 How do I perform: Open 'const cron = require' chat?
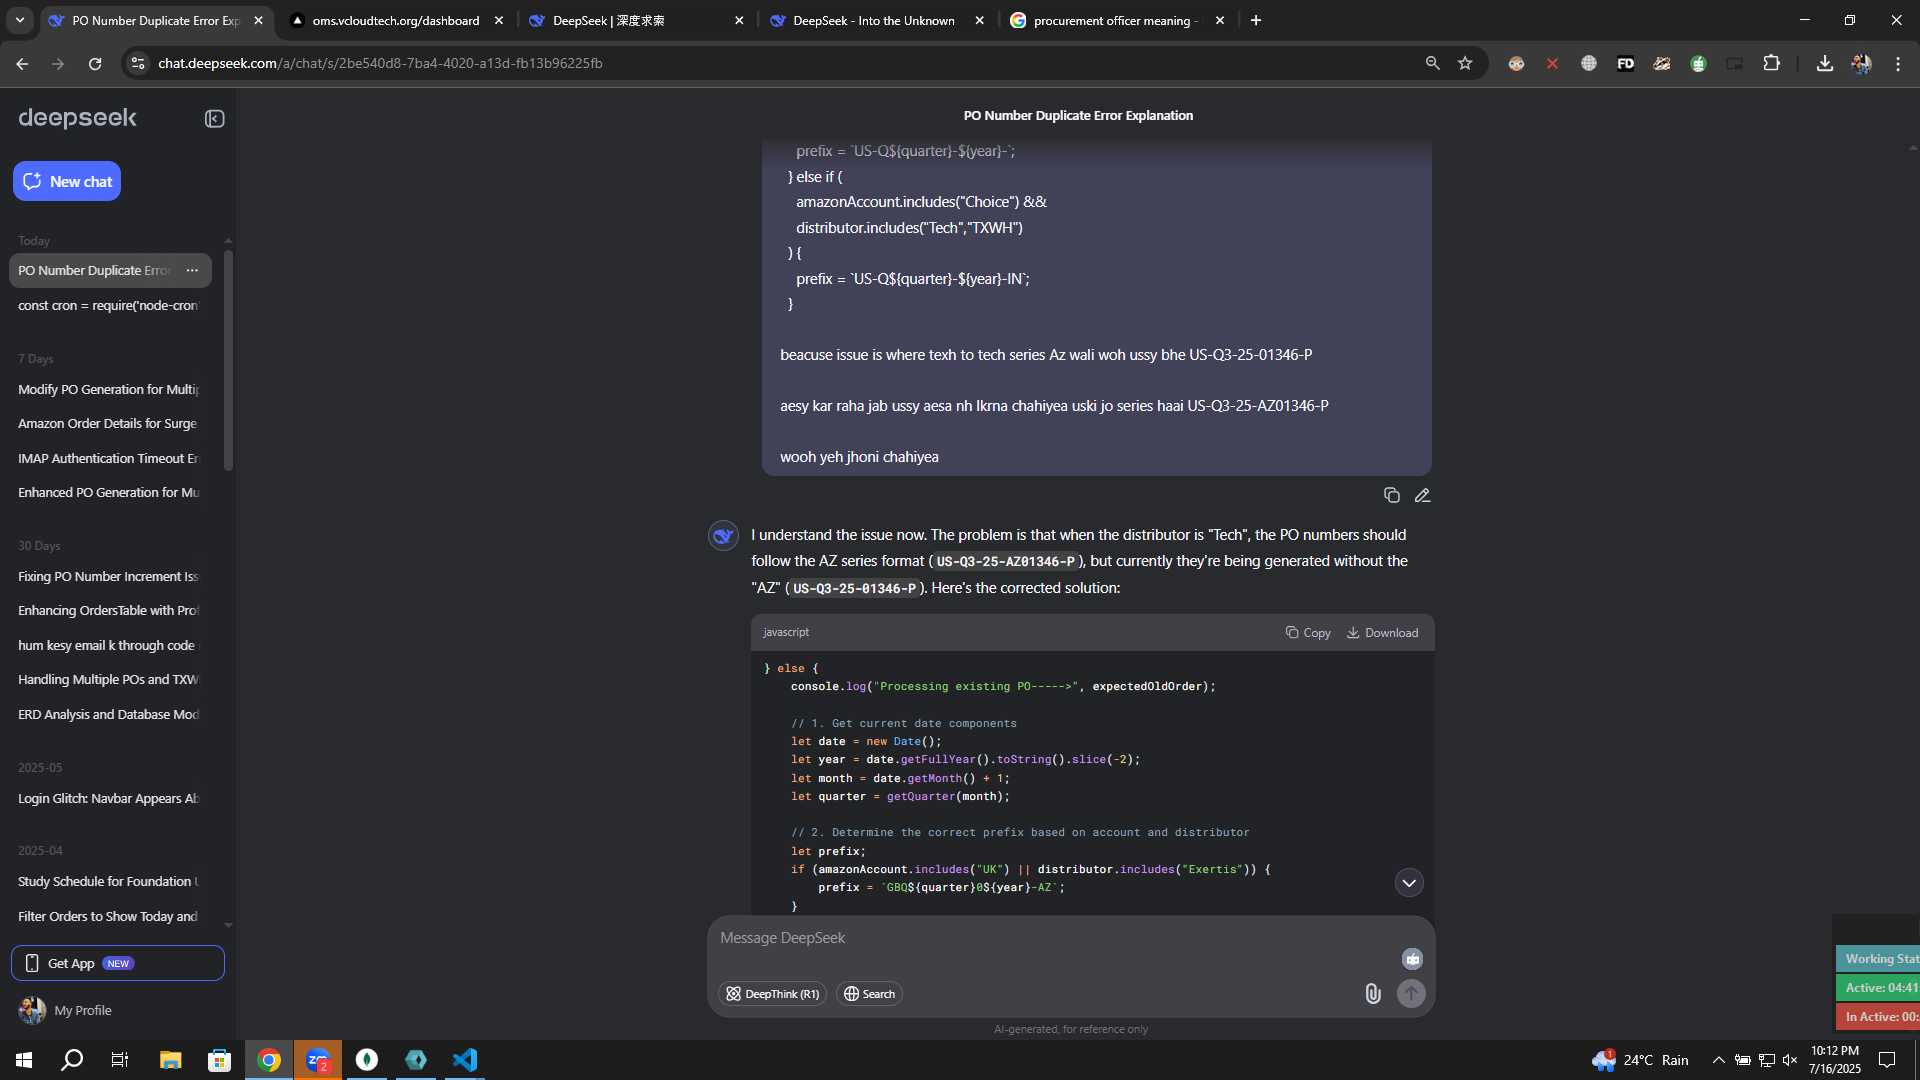[110, 305]
